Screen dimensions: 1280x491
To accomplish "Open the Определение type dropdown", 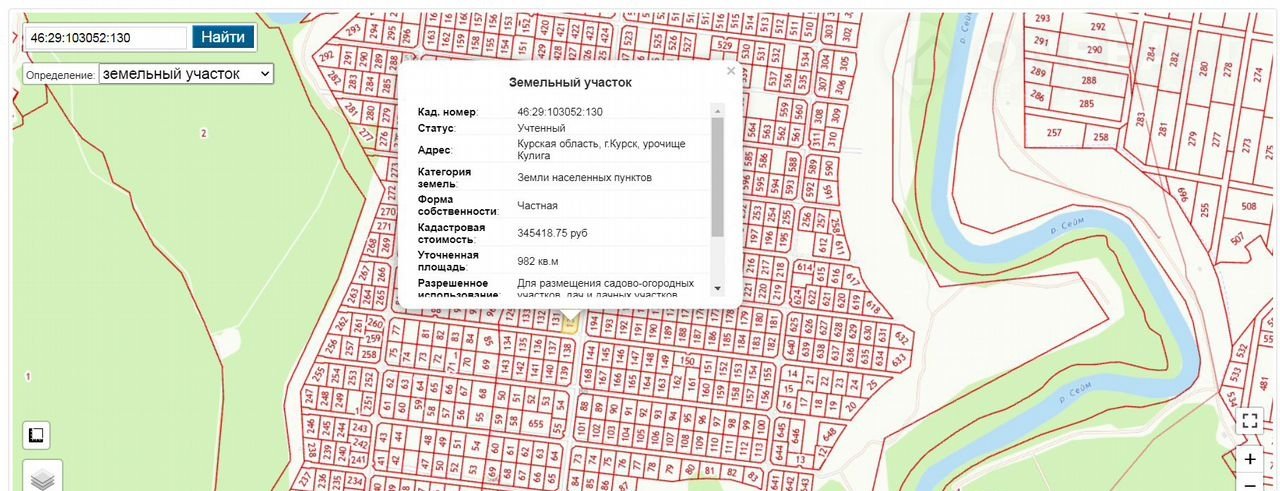I will click(x=186, y=74).
